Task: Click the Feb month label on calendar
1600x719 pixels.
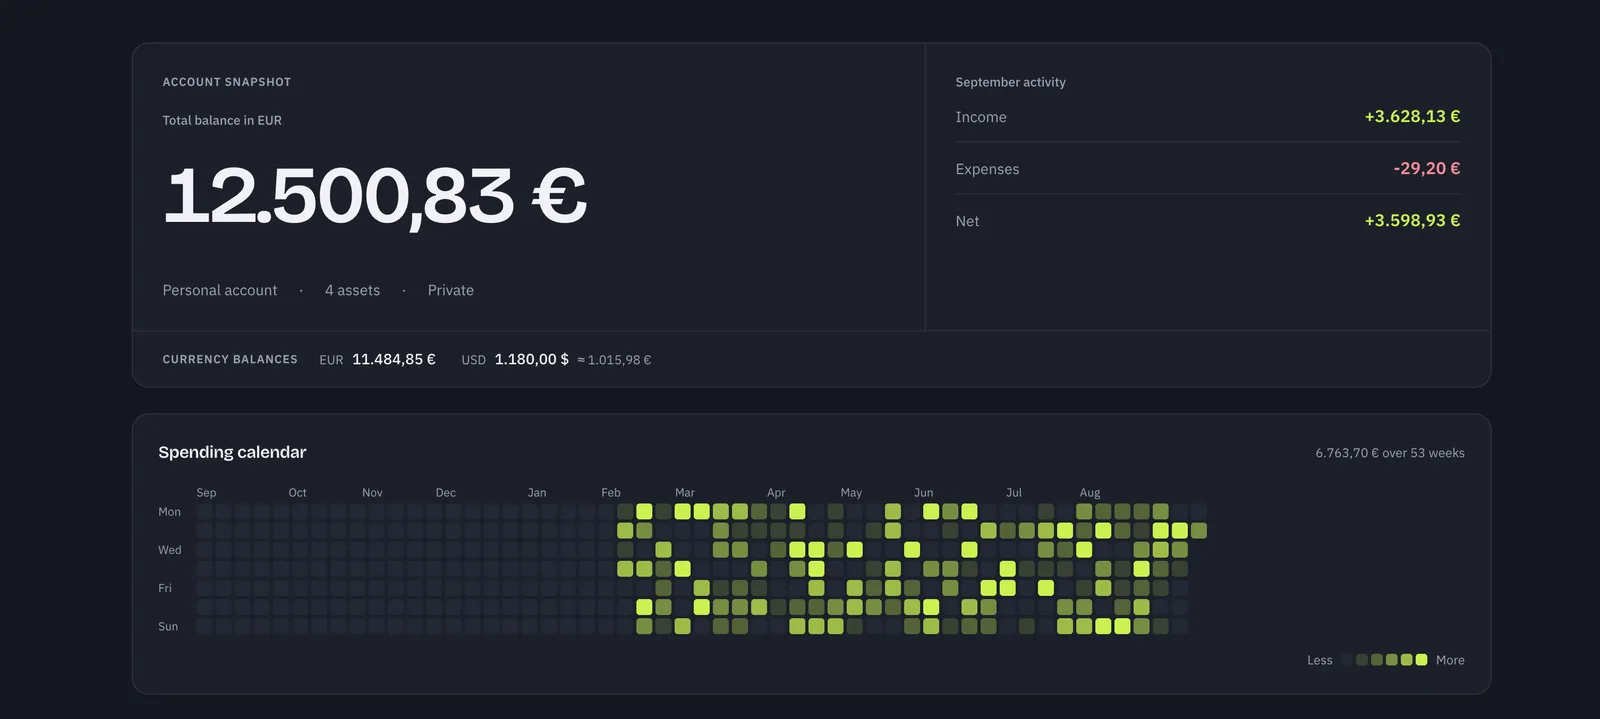Action: pos(611,493)
